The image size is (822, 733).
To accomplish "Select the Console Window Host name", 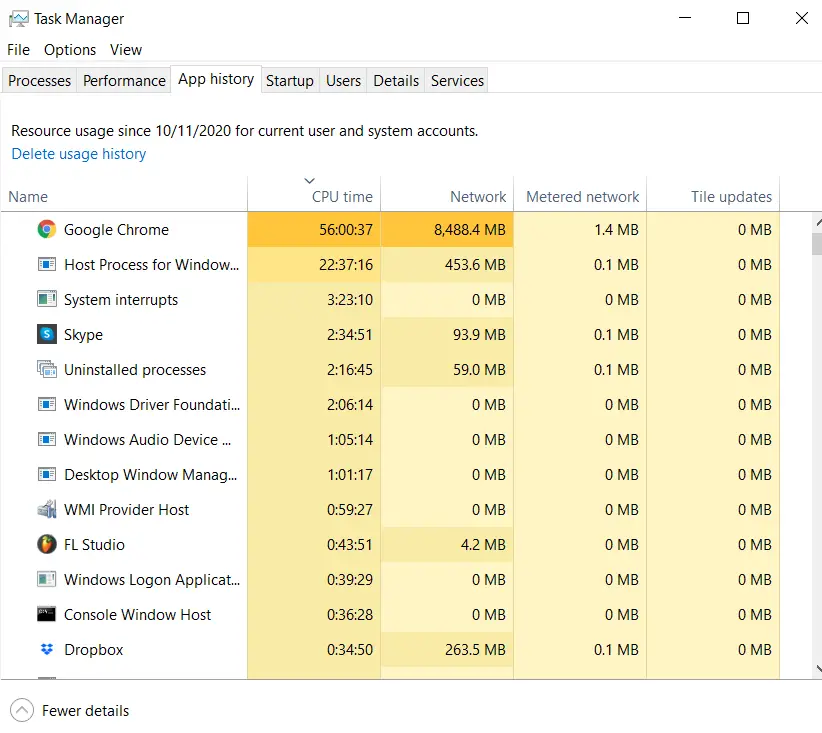I will [137, 615].
